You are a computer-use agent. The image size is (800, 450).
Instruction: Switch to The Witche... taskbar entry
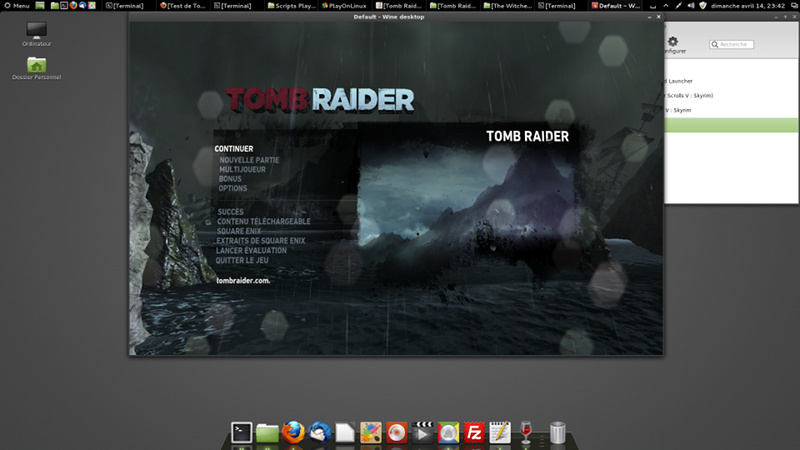coord(507,6)
